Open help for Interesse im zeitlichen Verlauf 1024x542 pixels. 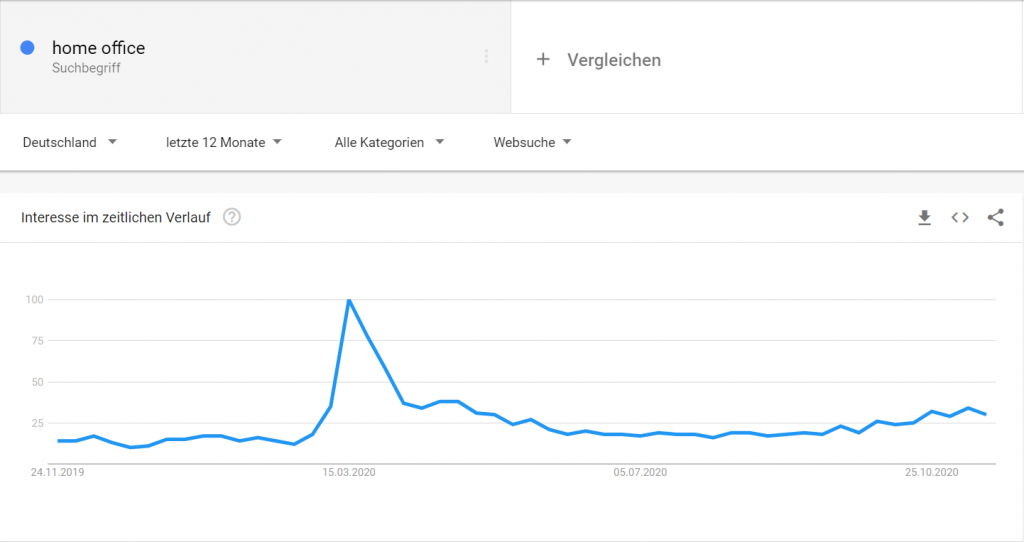232,217
